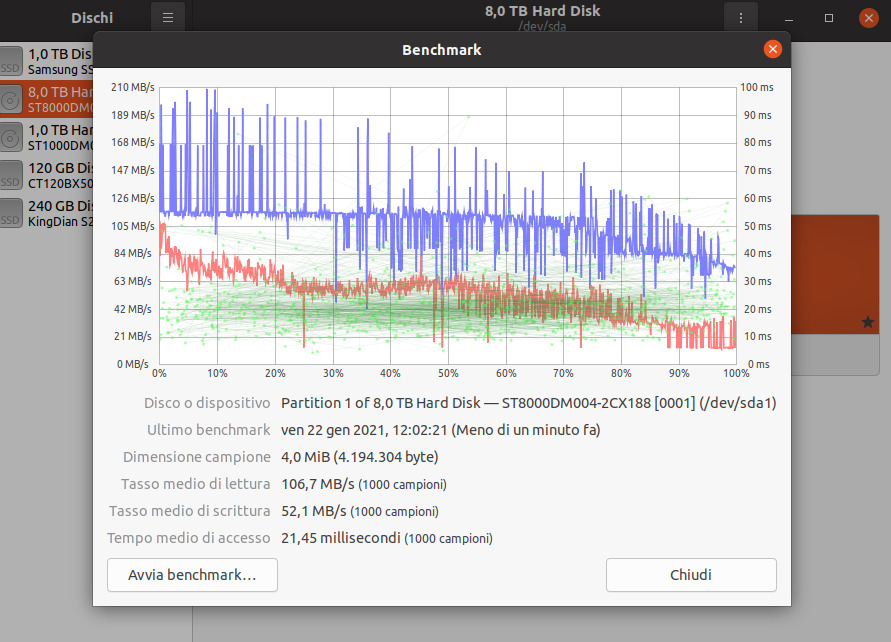
Task: Click the 8,0 TB Hard Disk window title
Action: click(542, 11)
